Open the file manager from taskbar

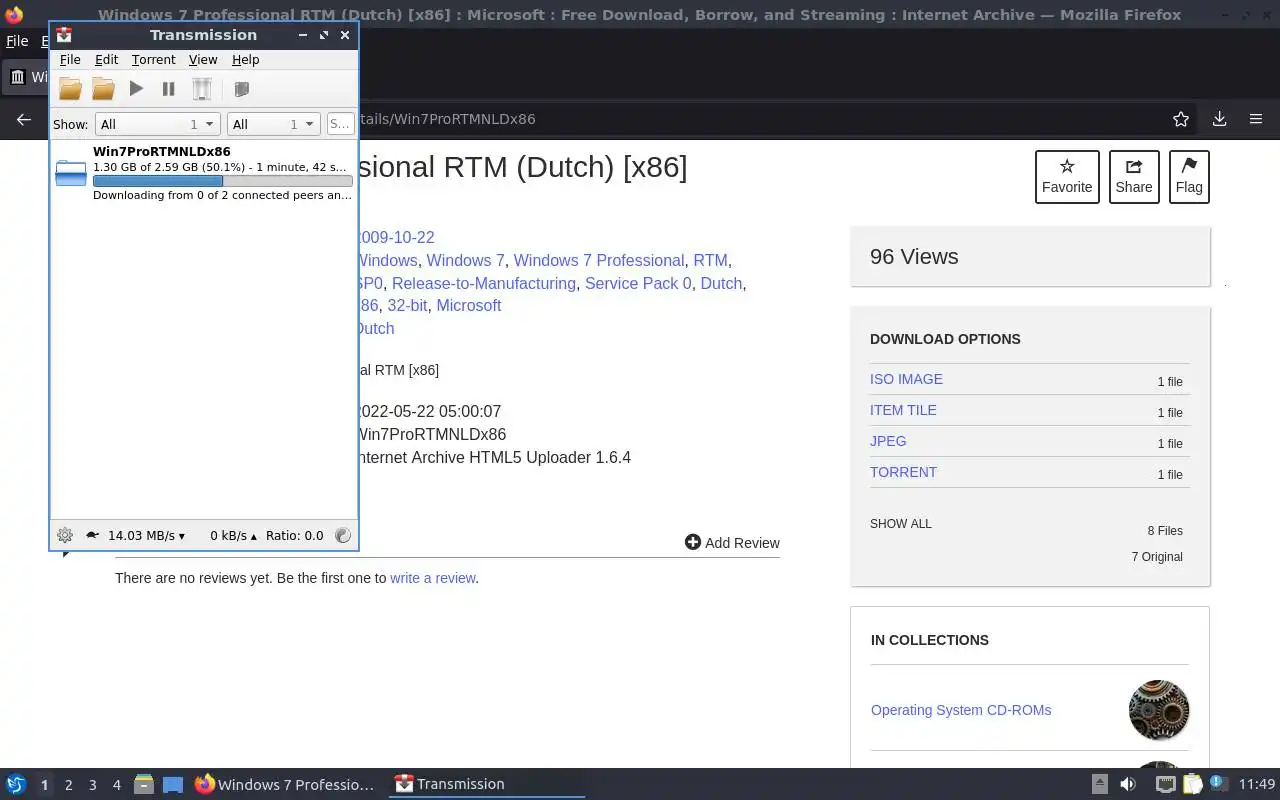143,785
